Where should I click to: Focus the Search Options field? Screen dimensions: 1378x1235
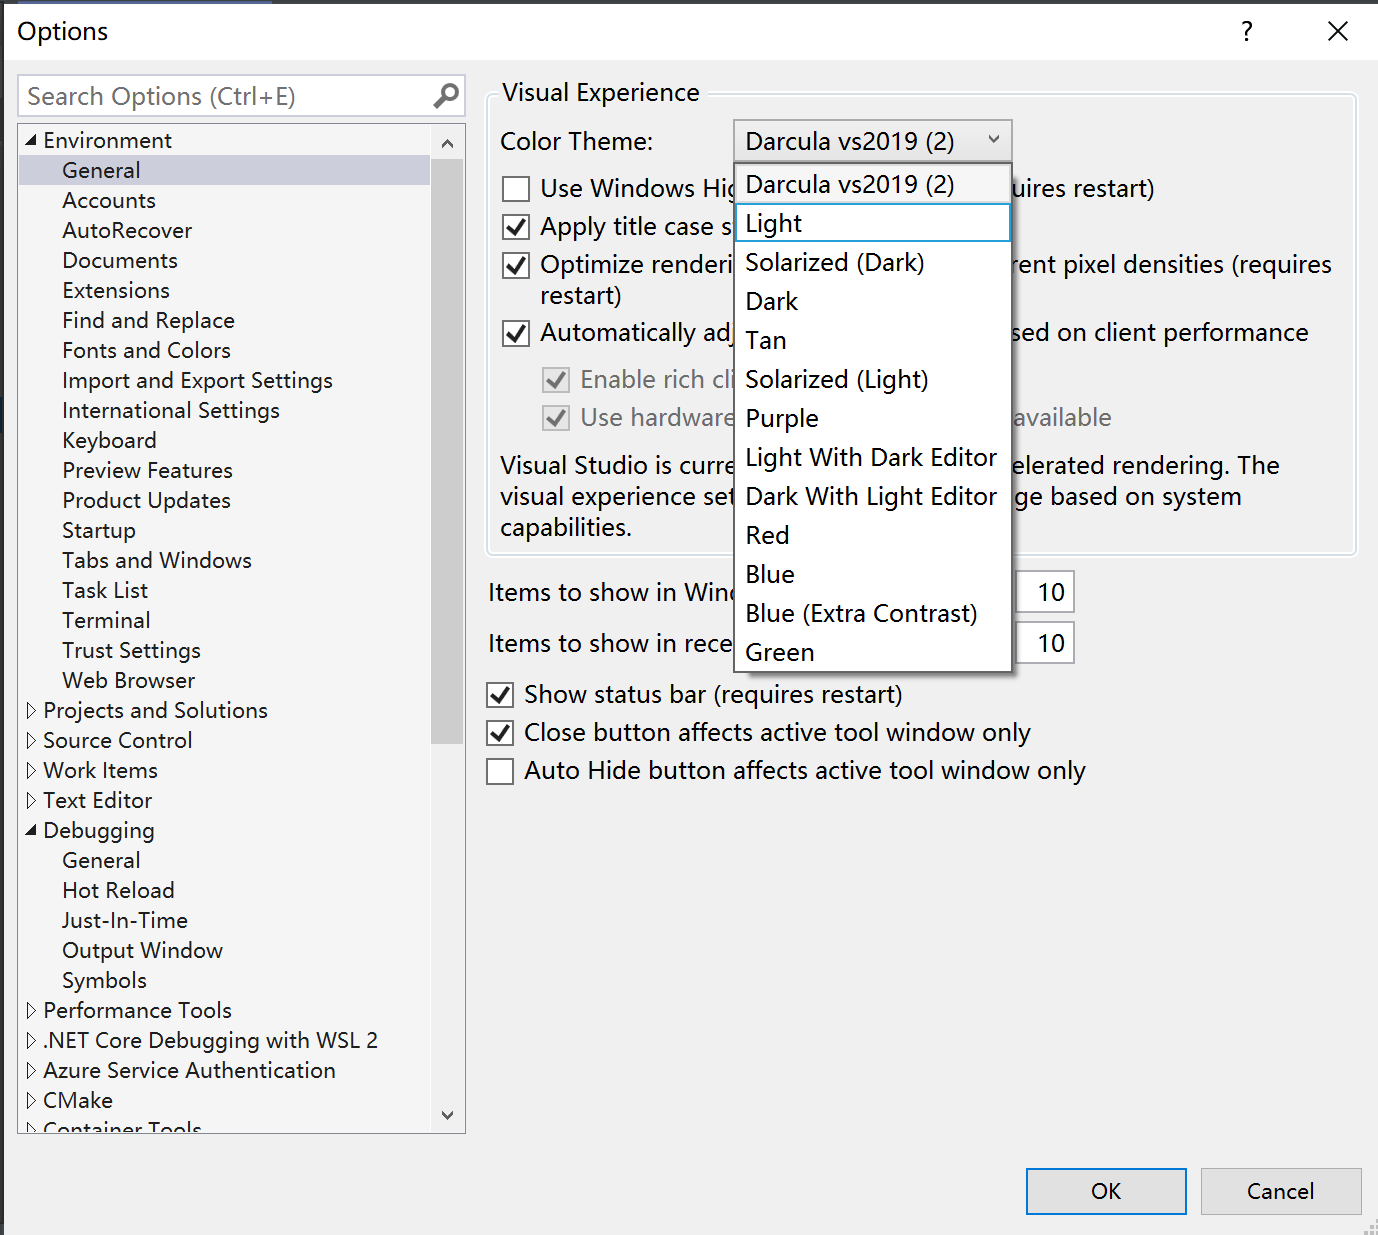225,96
